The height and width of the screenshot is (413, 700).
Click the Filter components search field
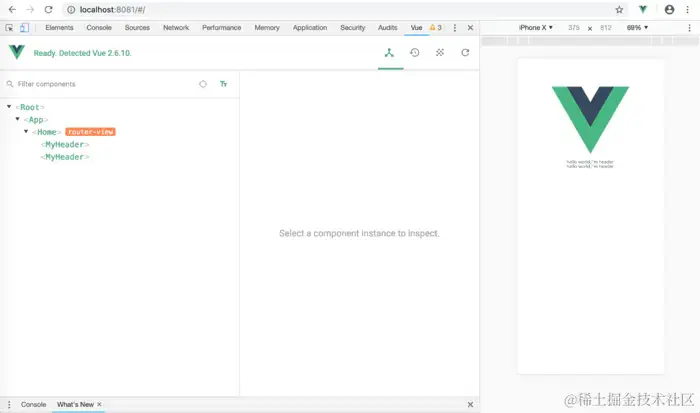105,84
